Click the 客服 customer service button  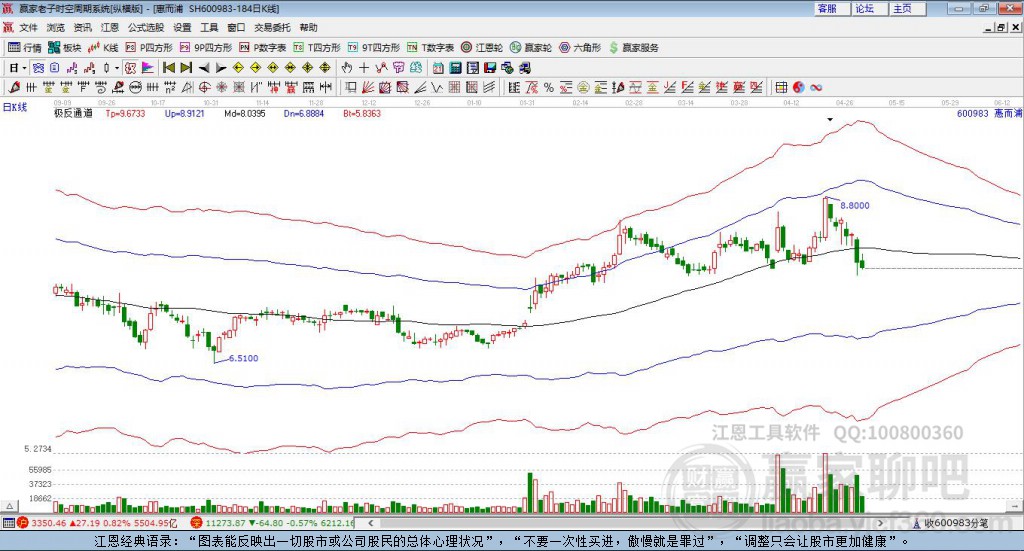pos(832,8)
